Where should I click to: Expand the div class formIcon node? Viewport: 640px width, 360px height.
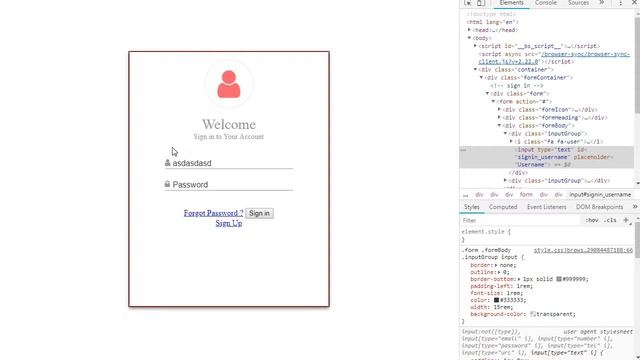500,109
